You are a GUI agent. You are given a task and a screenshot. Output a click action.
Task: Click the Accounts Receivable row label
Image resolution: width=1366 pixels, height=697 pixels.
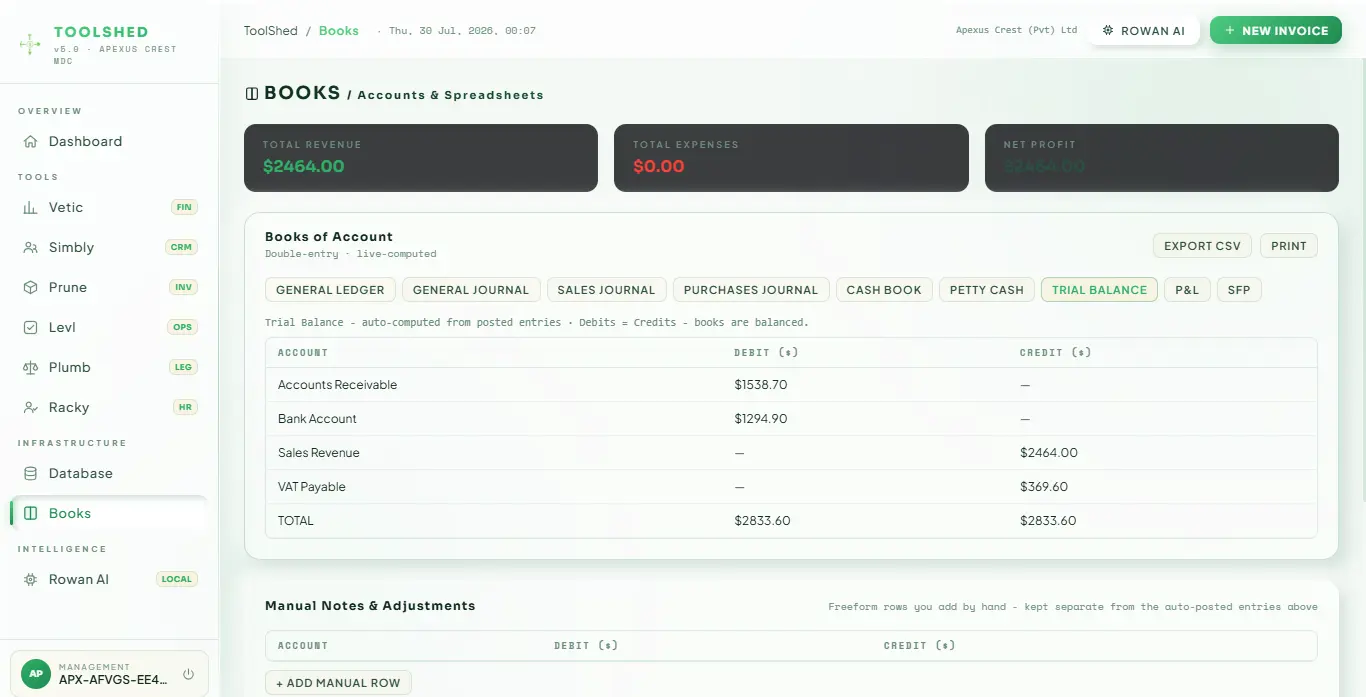[337, 385]
